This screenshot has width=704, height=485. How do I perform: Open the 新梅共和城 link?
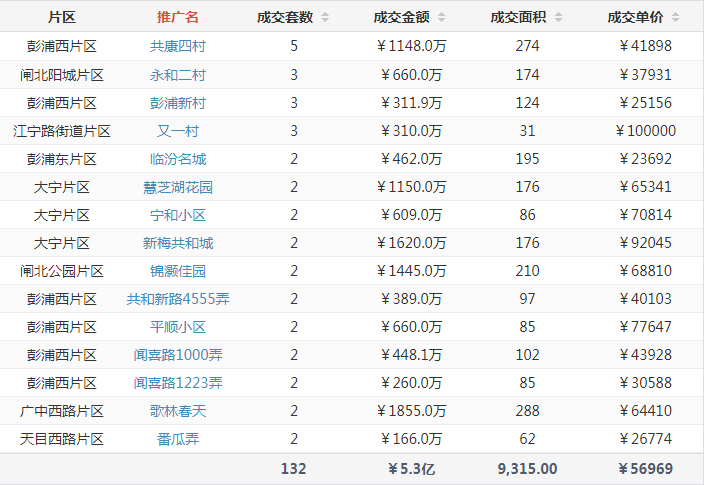point(178,243)
